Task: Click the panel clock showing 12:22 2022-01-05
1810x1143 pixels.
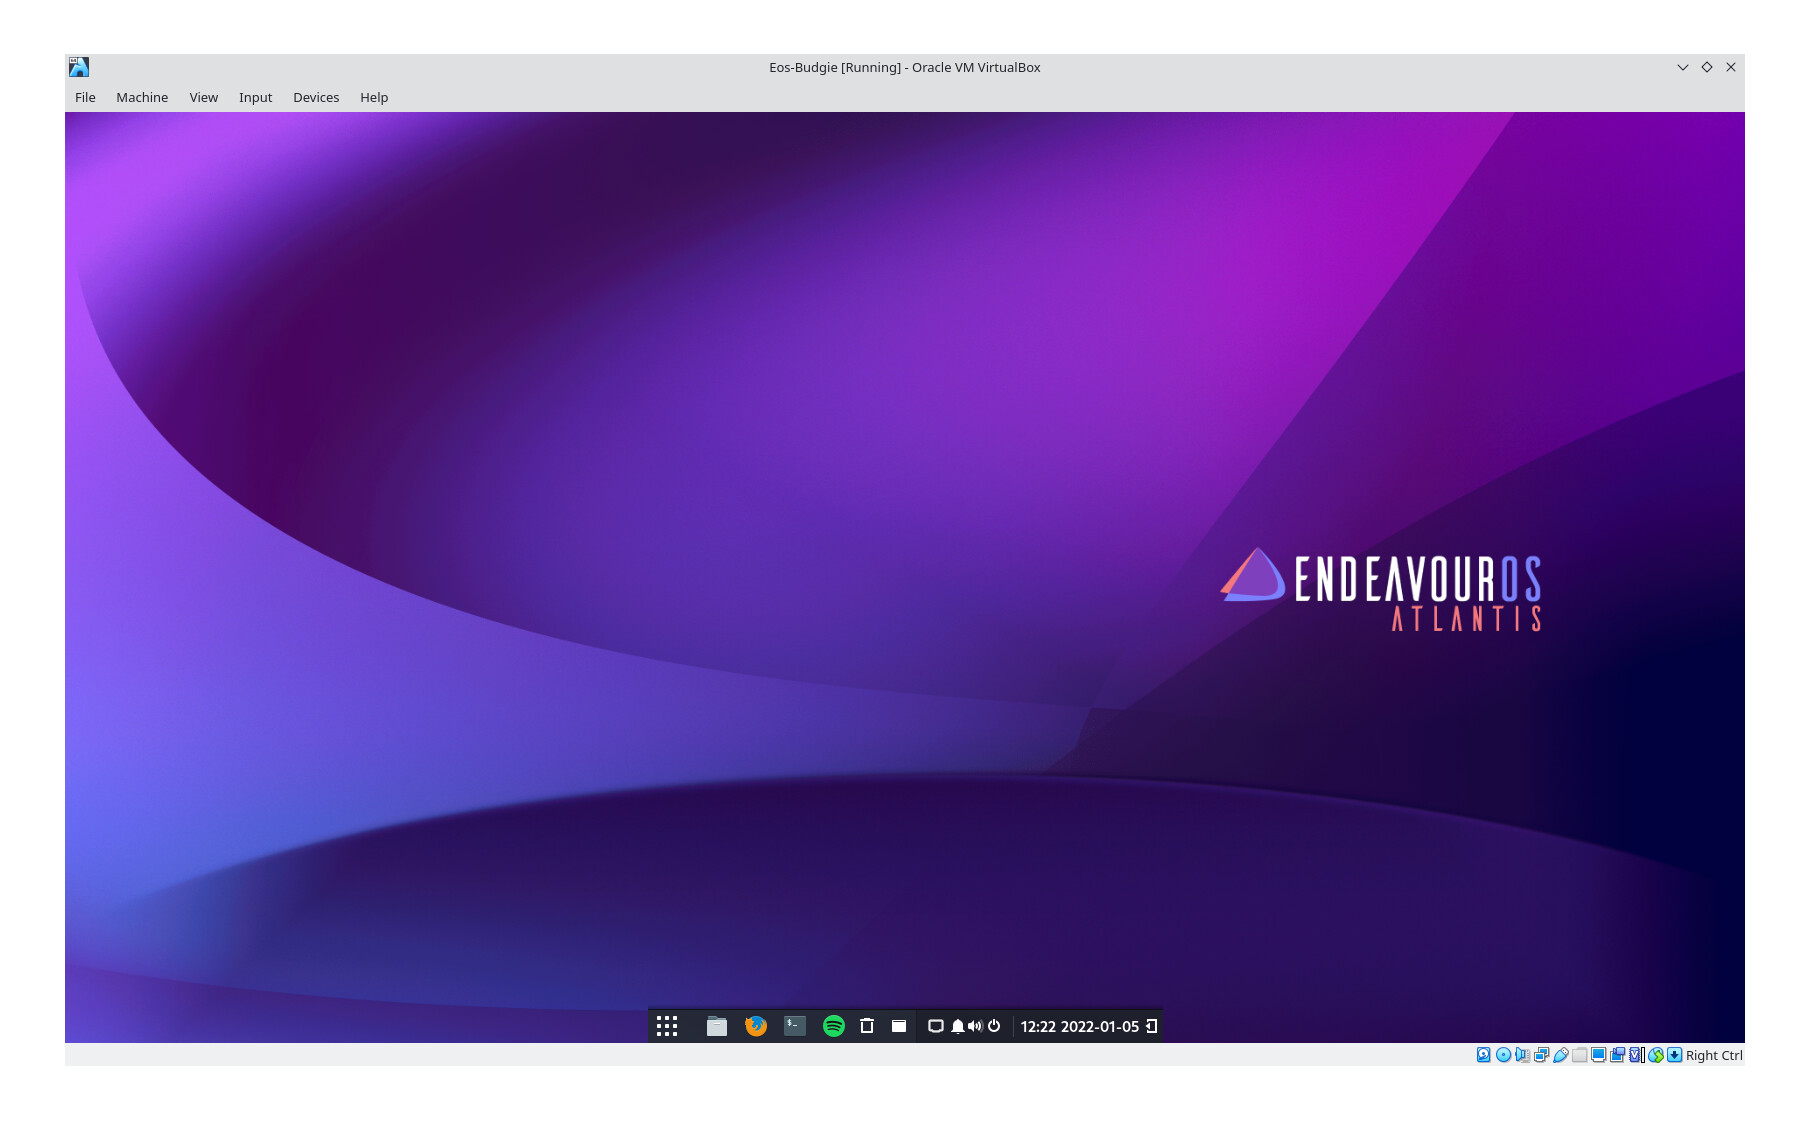Action: click(x=1080, y=1026)
